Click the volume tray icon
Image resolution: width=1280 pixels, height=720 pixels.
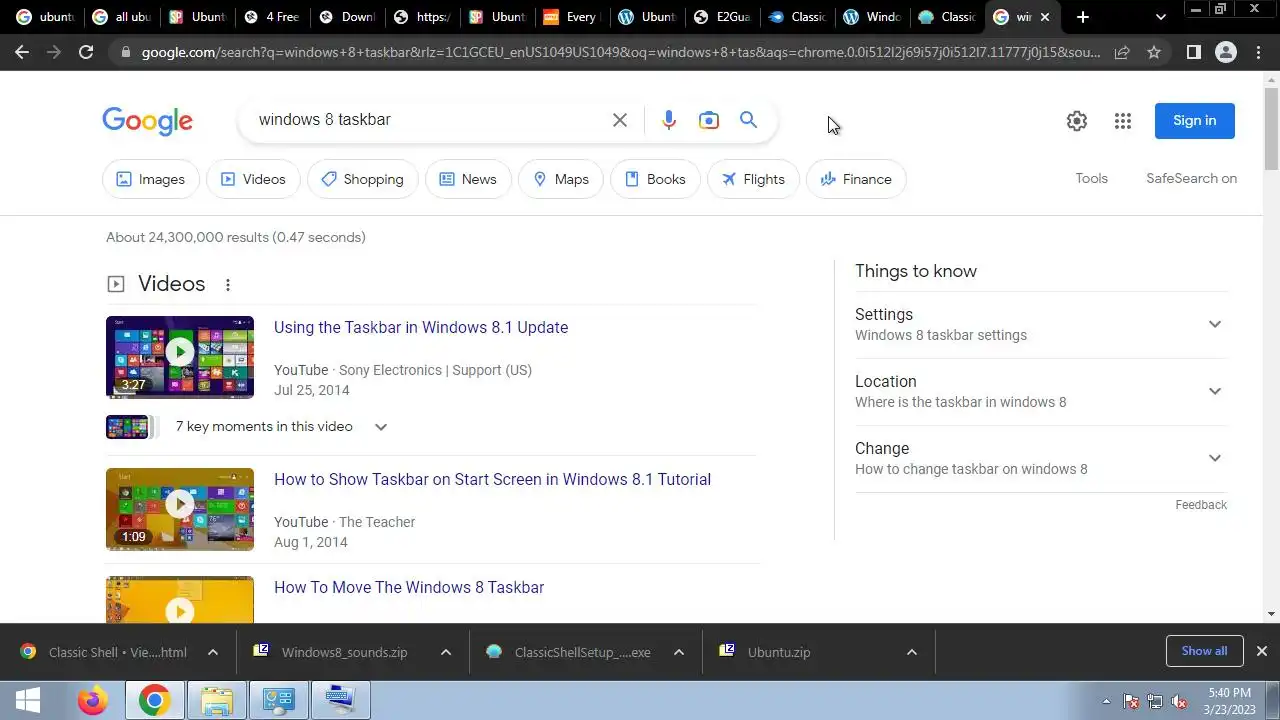pyautogui.click(x=1179, y=701)
